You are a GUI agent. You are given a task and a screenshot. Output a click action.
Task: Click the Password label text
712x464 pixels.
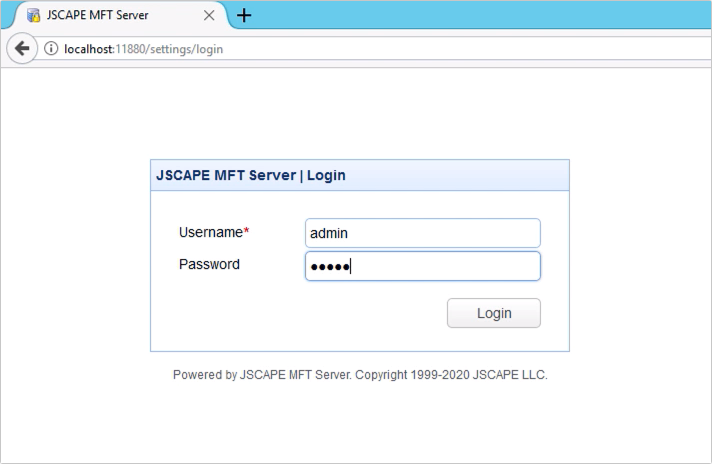(209, 265)
